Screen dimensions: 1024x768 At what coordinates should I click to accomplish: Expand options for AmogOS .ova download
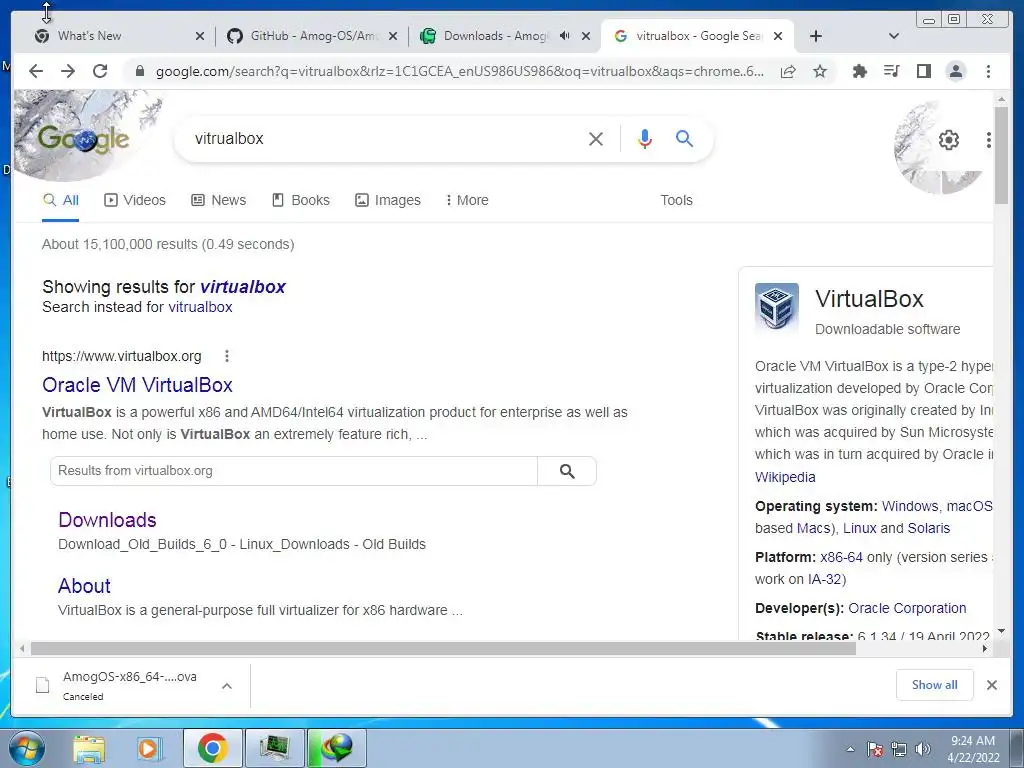pyautogui.click(x=227, y=686)
